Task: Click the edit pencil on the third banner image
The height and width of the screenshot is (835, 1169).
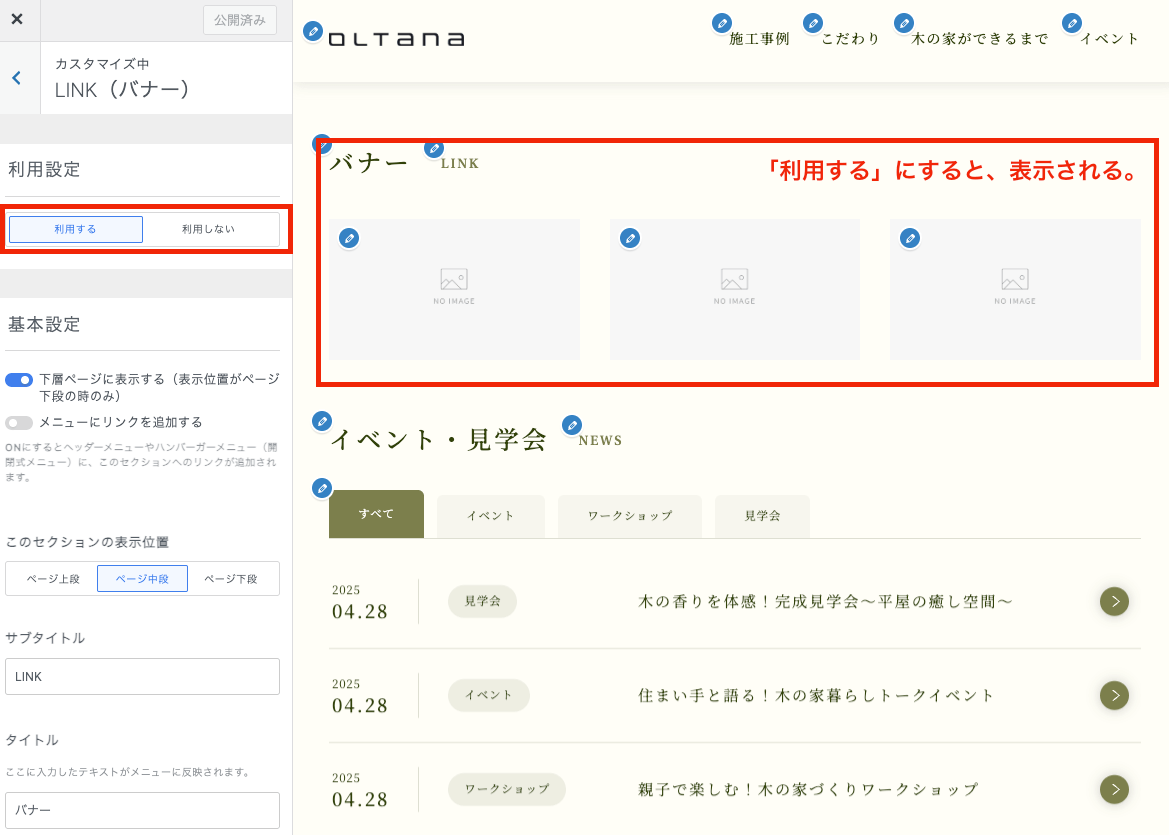Action: click(909, 238)
